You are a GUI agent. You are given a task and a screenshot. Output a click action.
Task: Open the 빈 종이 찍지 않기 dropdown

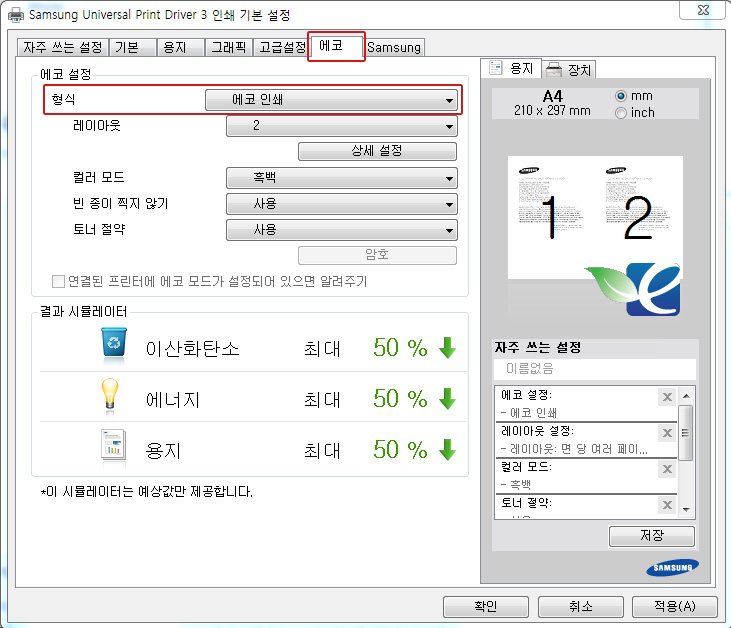[342, 204]
